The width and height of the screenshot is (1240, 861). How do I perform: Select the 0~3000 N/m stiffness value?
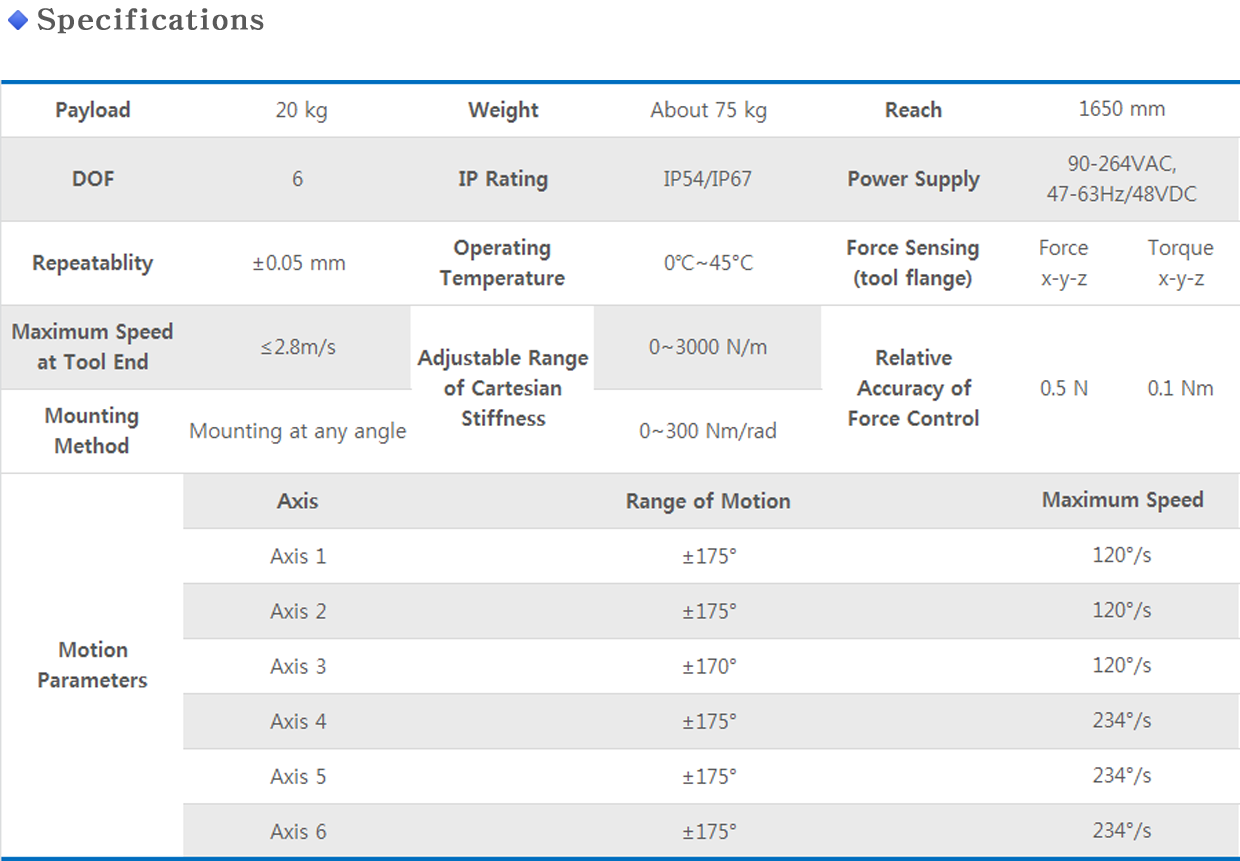pyautogui.click(x=708, y=347)
